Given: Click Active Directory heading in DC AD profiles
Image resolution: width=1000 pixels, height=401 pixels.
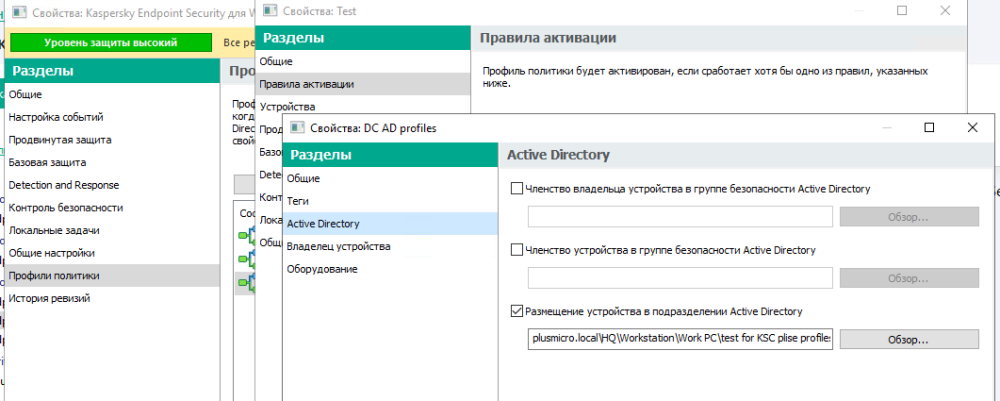Looking at the screenshot, I should (x=558, y=155).
